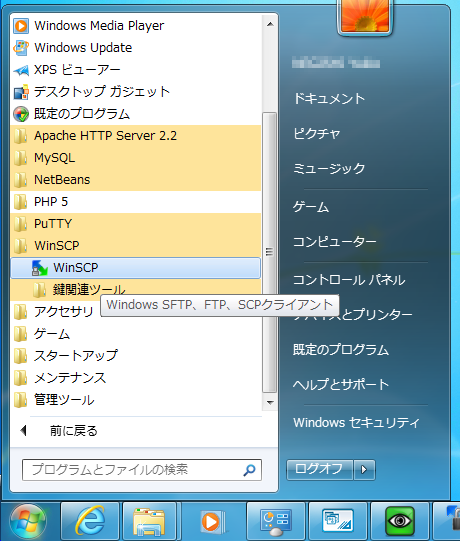Open shutdown options arrow next to ログオフ

(x=364, y=470)
